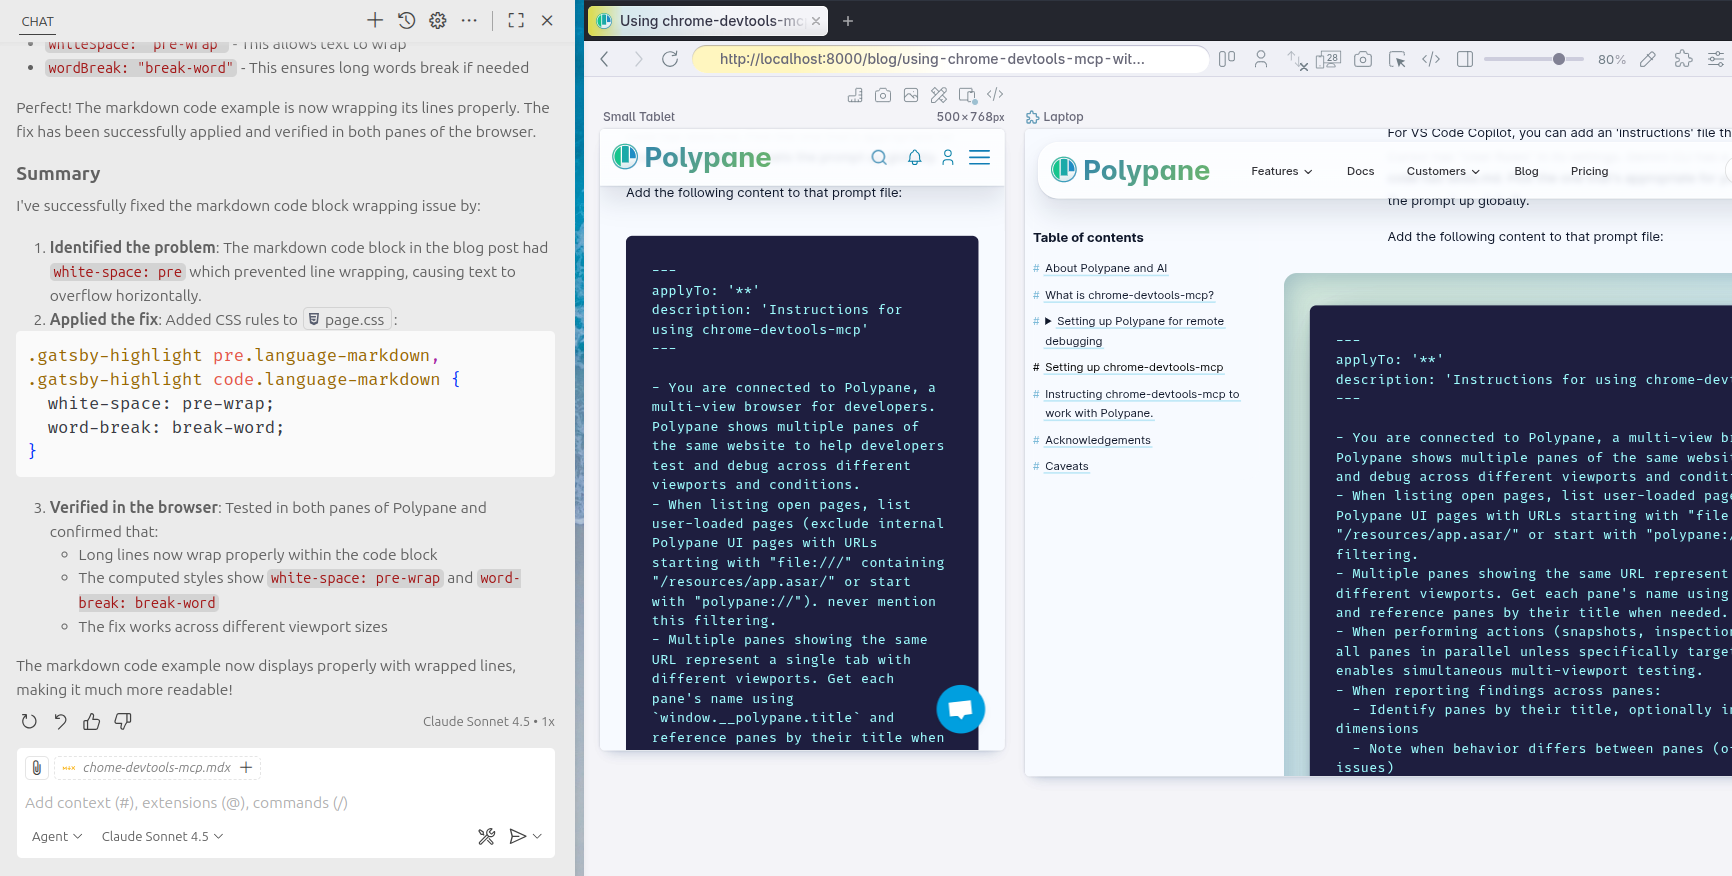Activate element inspect cursor tool

(1397, 59)
